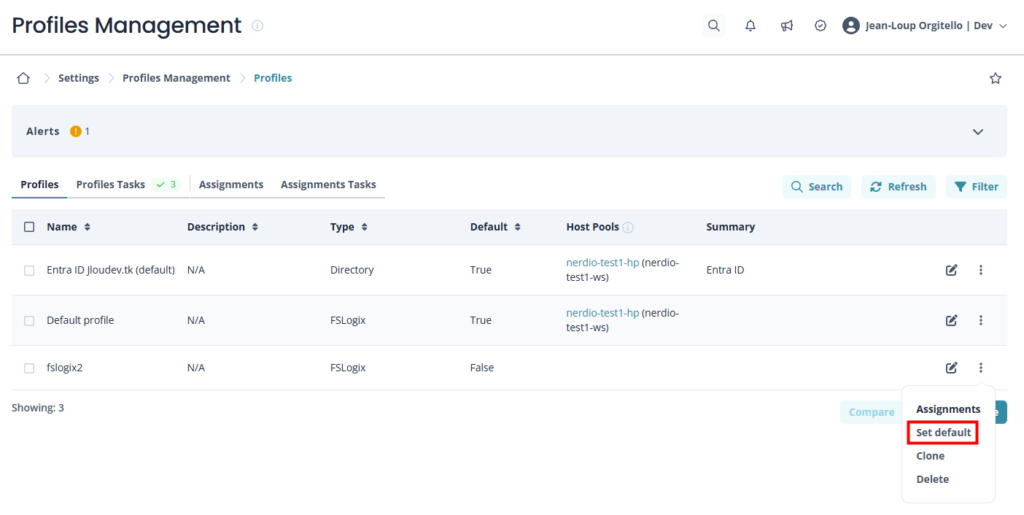
Task: Open the menu for Default profile row
Action: 980,320
